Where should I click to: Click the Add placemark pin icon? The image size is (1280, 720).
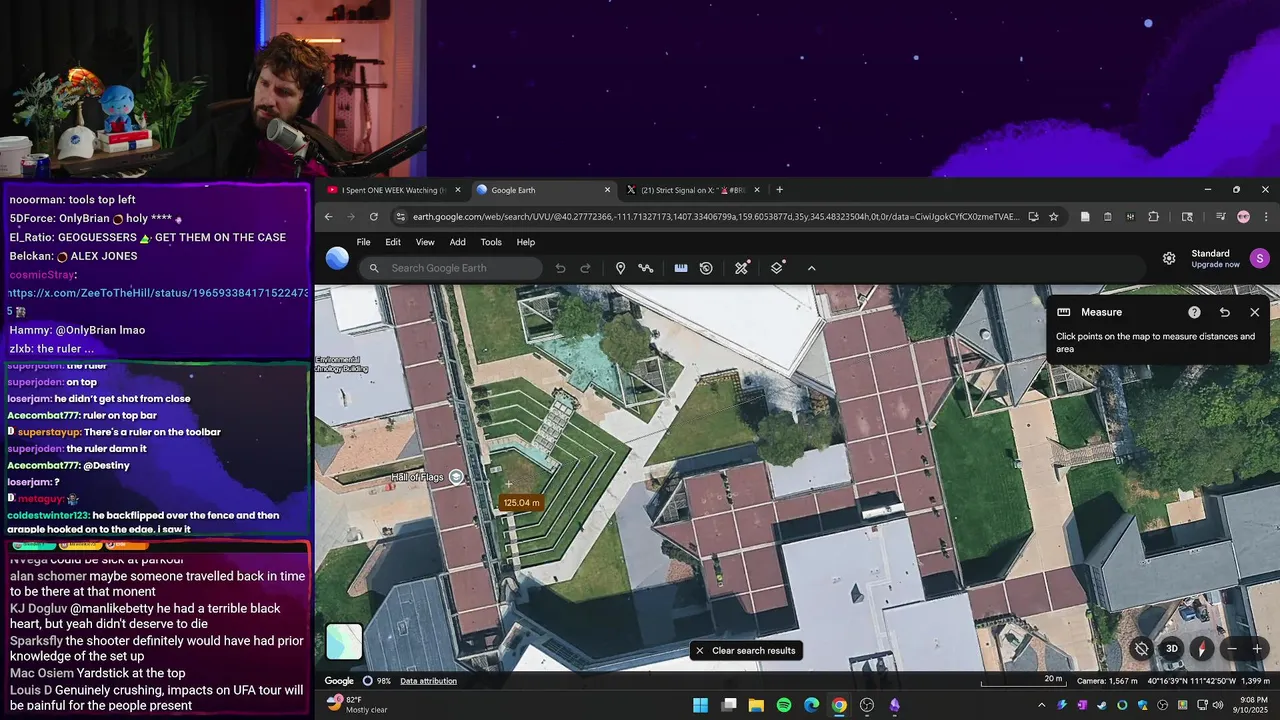[620, 268]
